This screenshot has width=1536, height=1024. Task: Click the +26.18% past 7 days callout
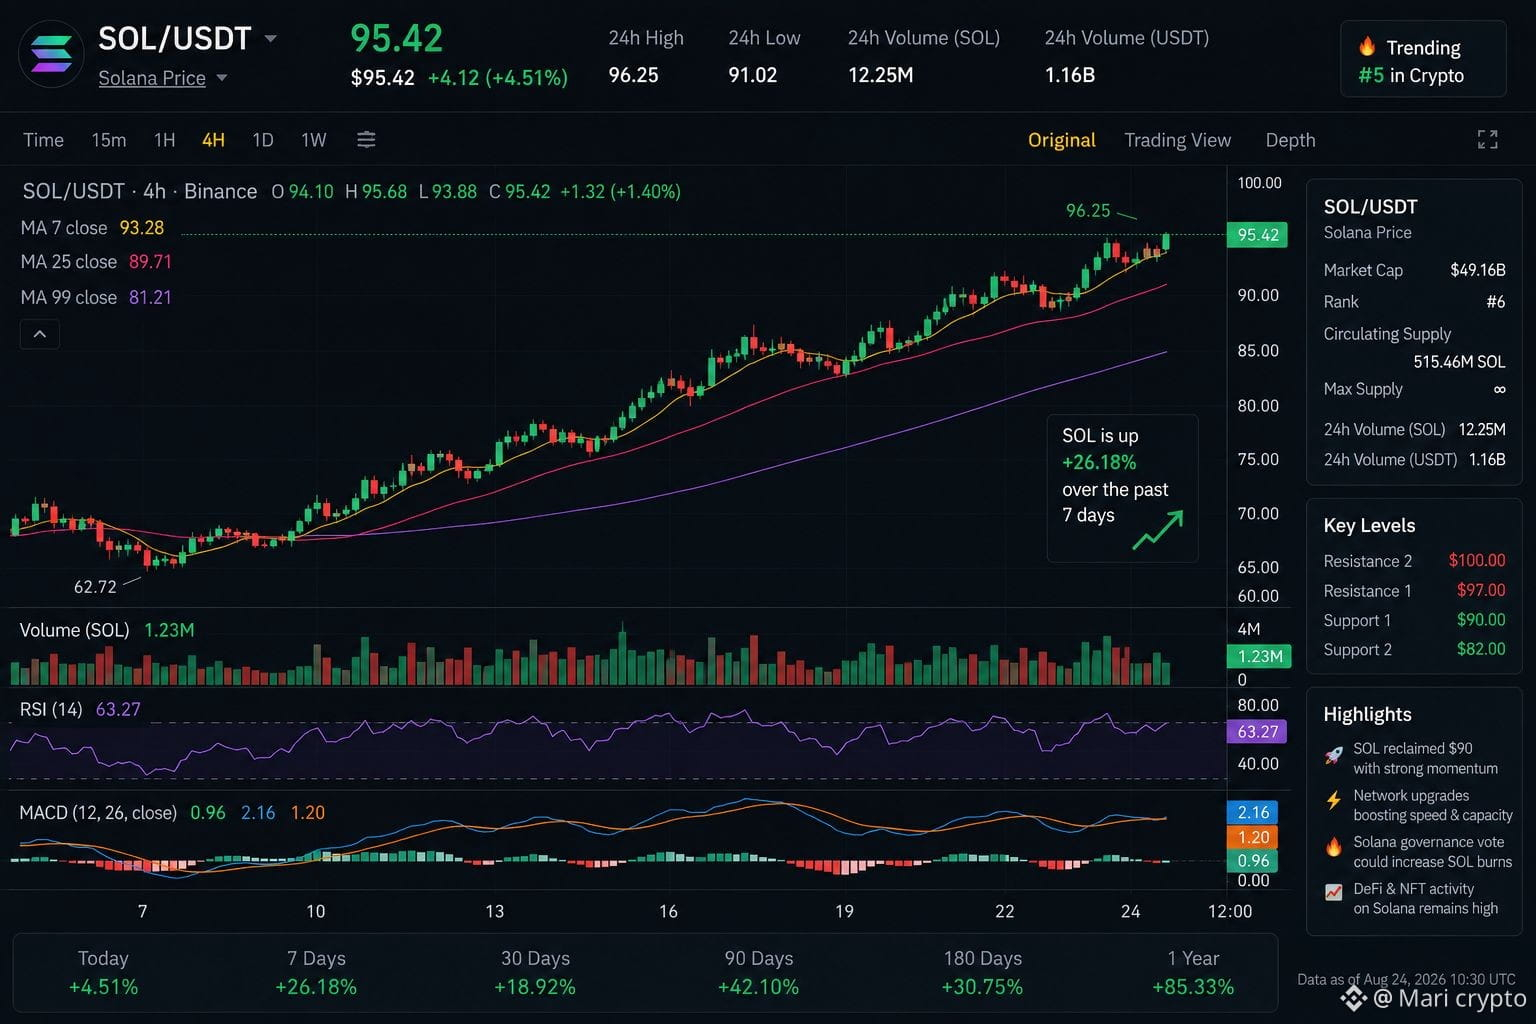[1122, 489]
